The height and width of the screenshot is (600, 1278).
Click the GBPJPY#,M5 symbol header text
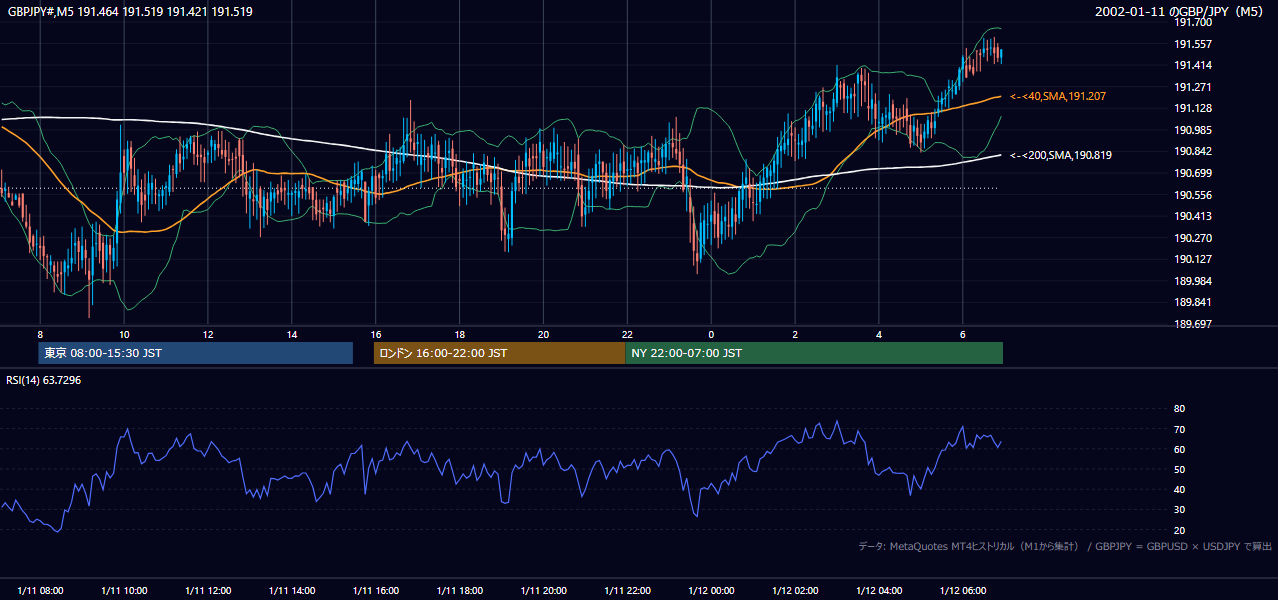130,12
